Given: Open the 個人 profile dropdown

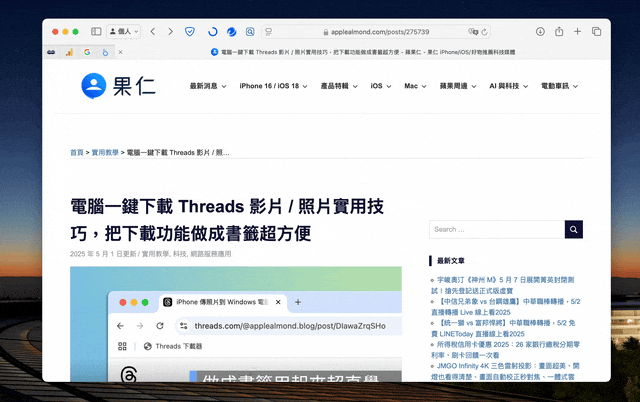Looking at the screenshot, I should tap(124, 31).
